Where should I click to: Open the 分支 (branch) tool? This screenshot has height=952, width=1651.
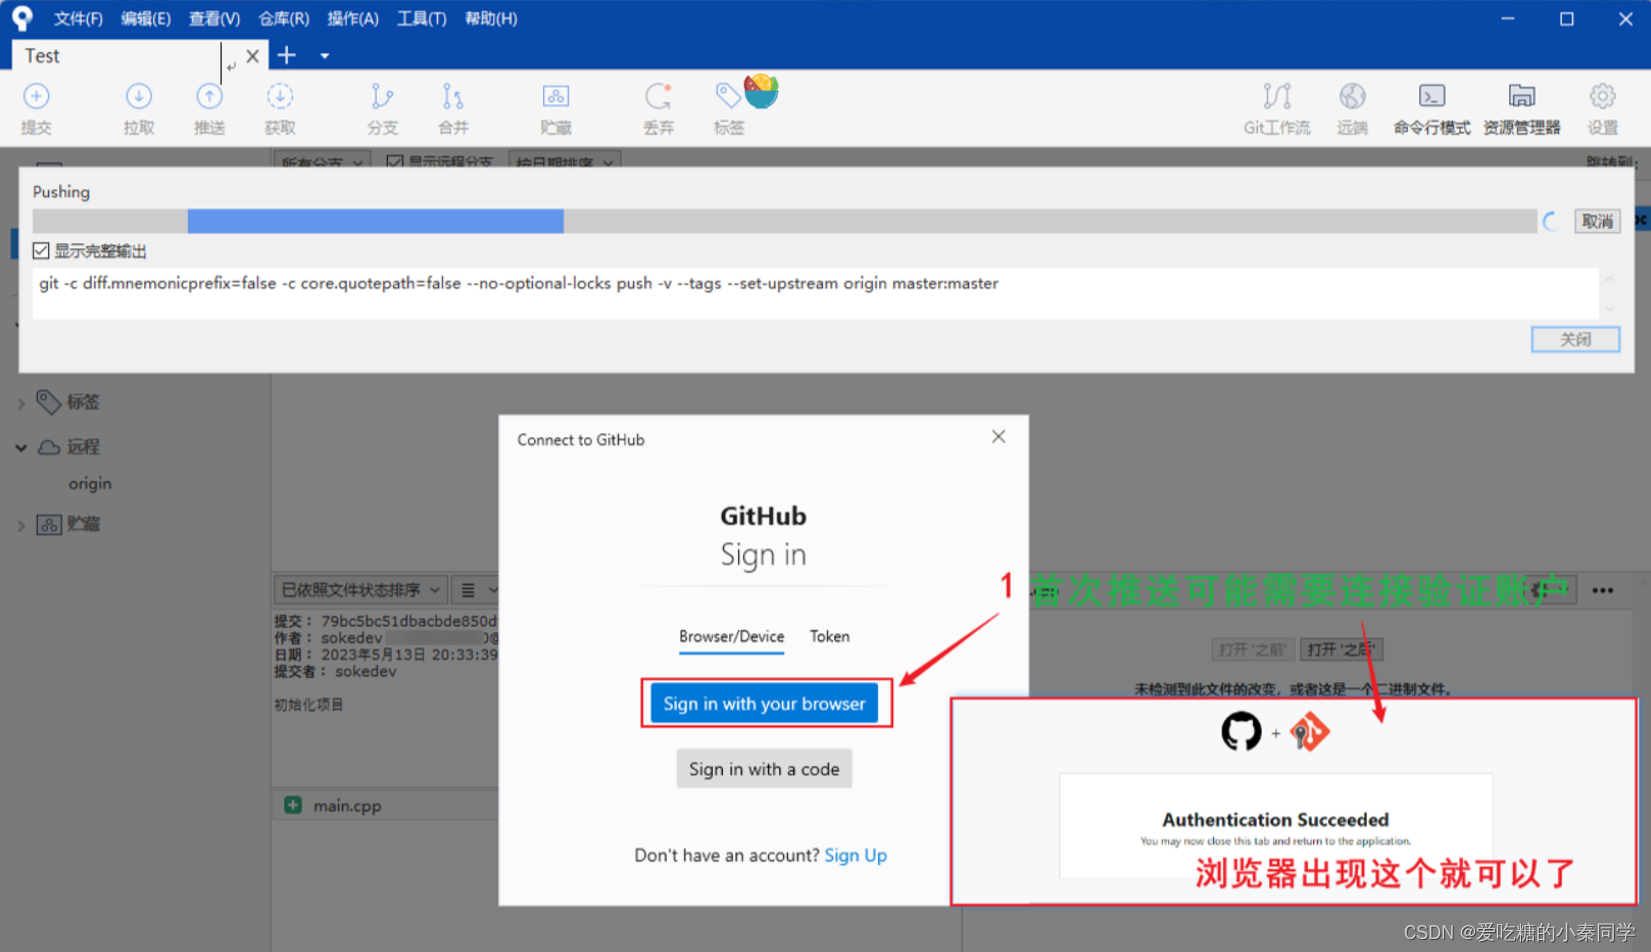(x=382, y=108)
